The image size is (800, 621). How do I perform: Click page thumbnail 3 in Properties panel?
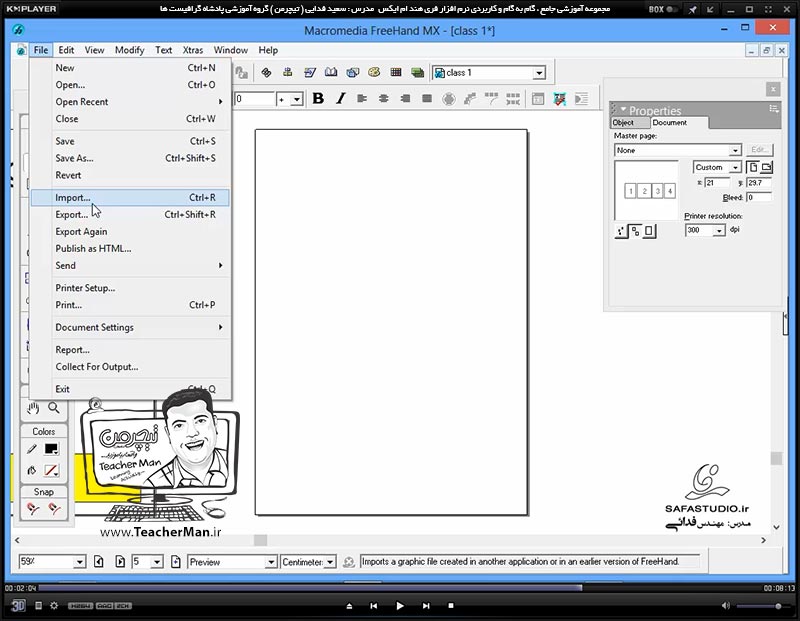(x=657, y=191)
